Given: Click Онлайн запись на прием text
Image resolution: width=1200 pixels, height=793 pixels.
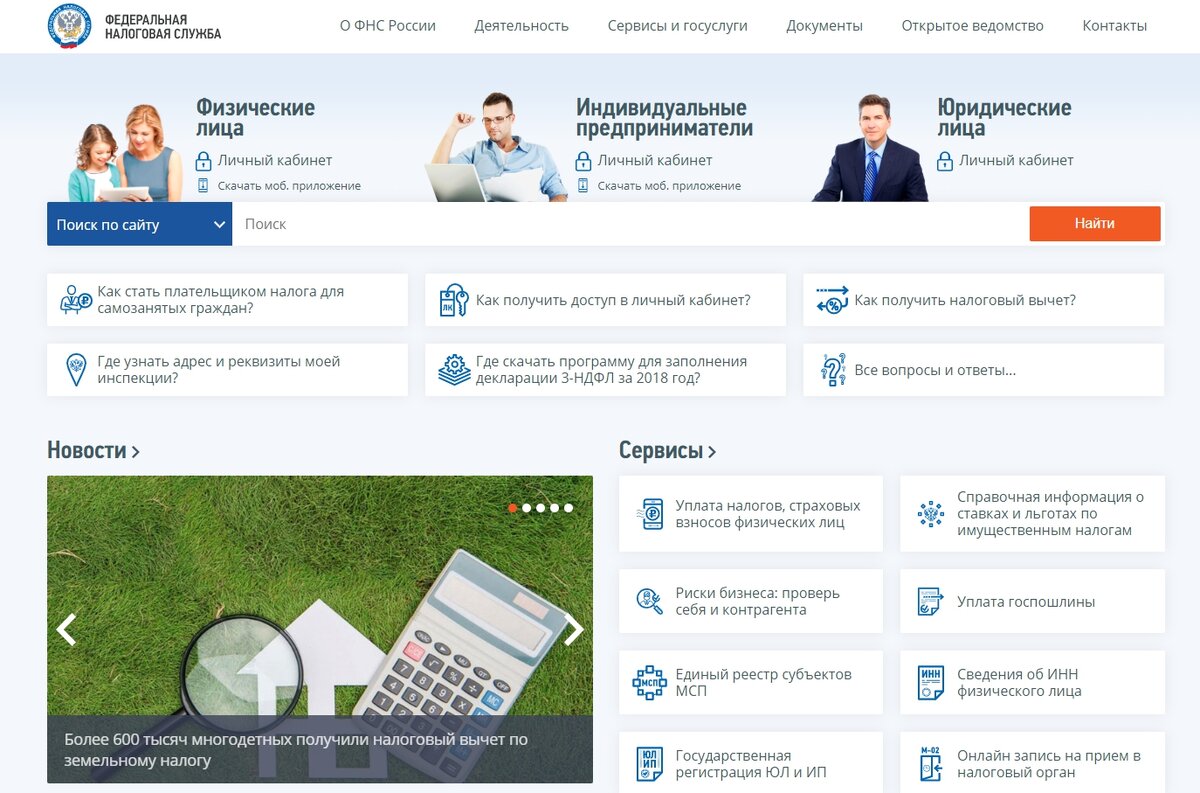Looking at the screenshot, I should coord(1049,764).
